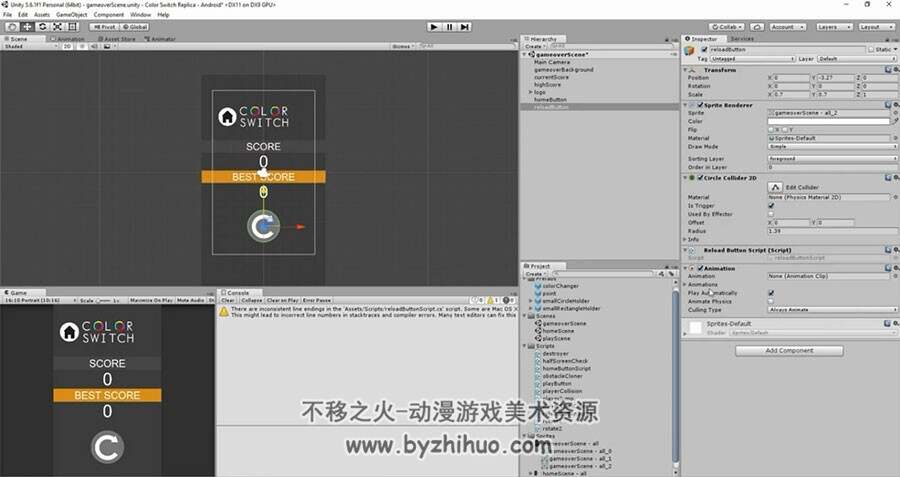
Task: Check Used By Effector checkbox
Action: point(771,214)
